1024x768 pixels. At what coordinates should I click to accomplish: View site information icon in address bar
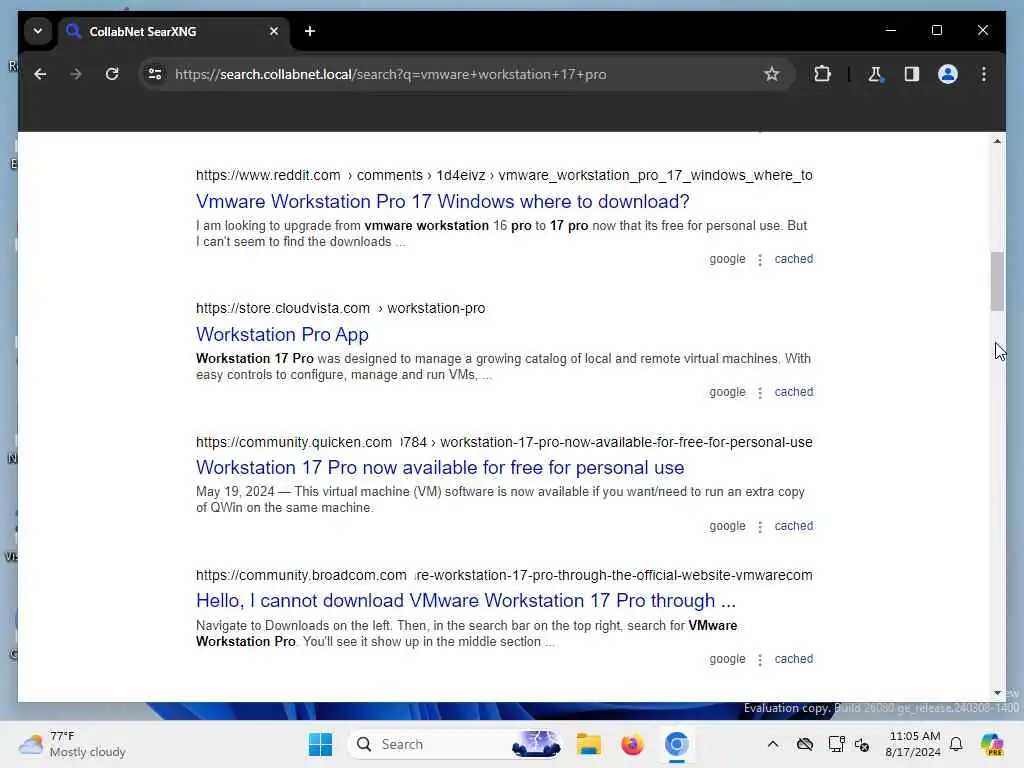[x=155, y=74]
